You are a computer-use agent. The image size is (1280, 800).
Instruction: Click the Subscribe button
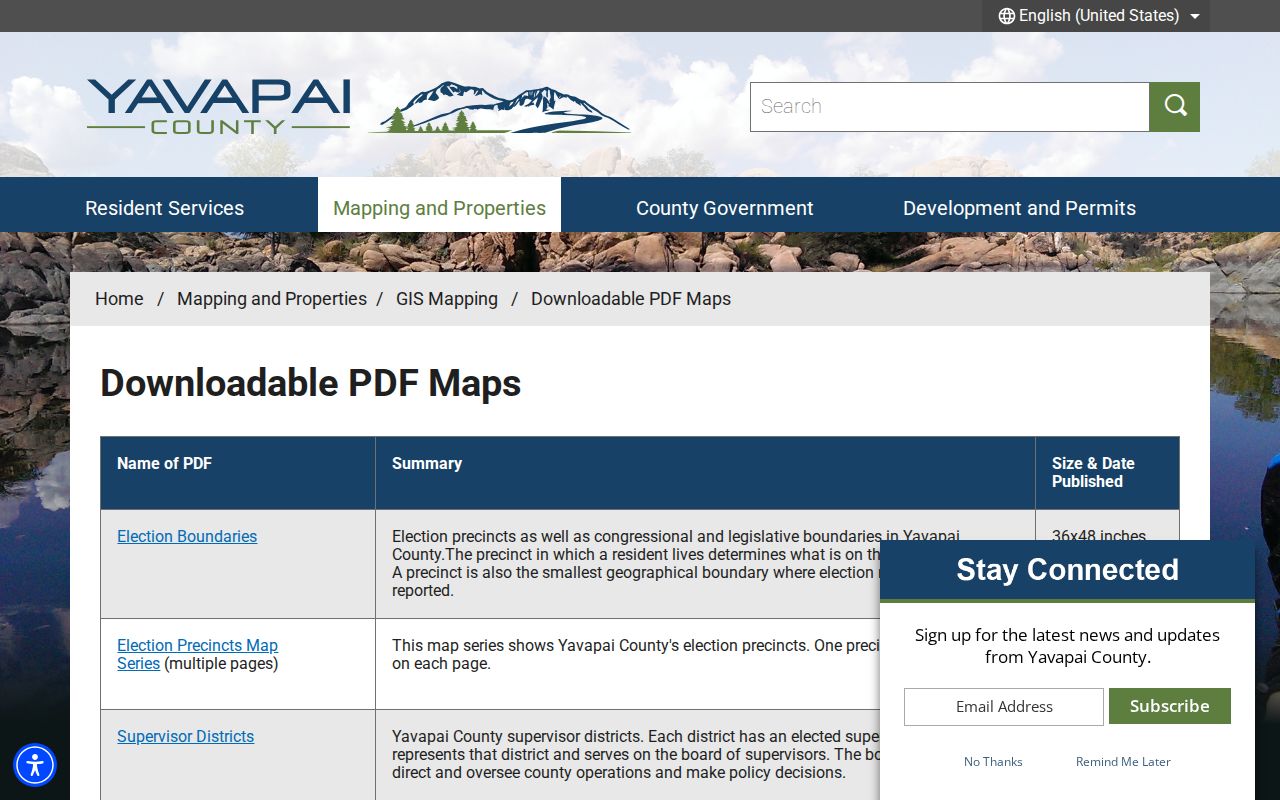pyautogui.click(x=1169, y=706)
